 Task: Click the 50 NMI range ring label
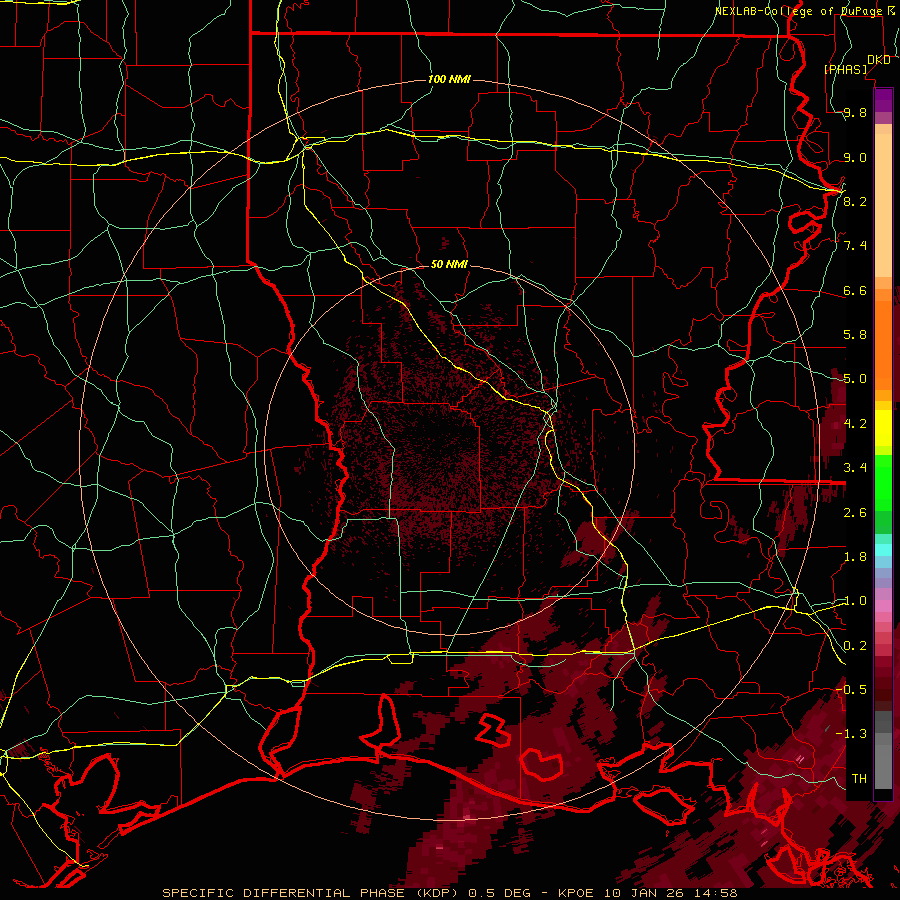pyautogui.click(x=449, y=265)
